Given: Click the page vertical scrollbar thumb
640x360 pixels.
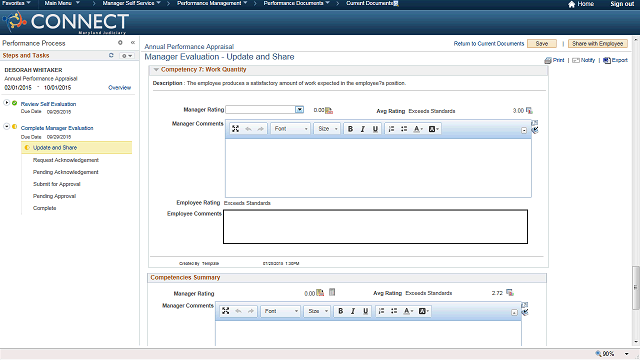Looking at the screenshot, I should point(636,287).
